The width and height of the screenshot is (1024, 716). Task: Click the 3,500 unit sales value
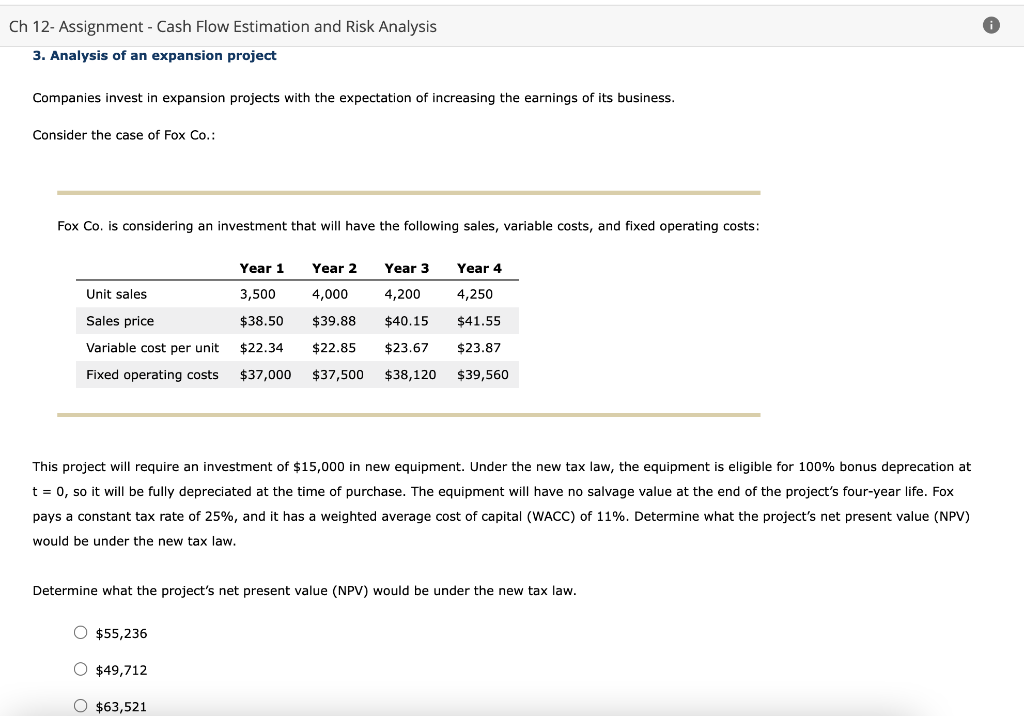259,294
